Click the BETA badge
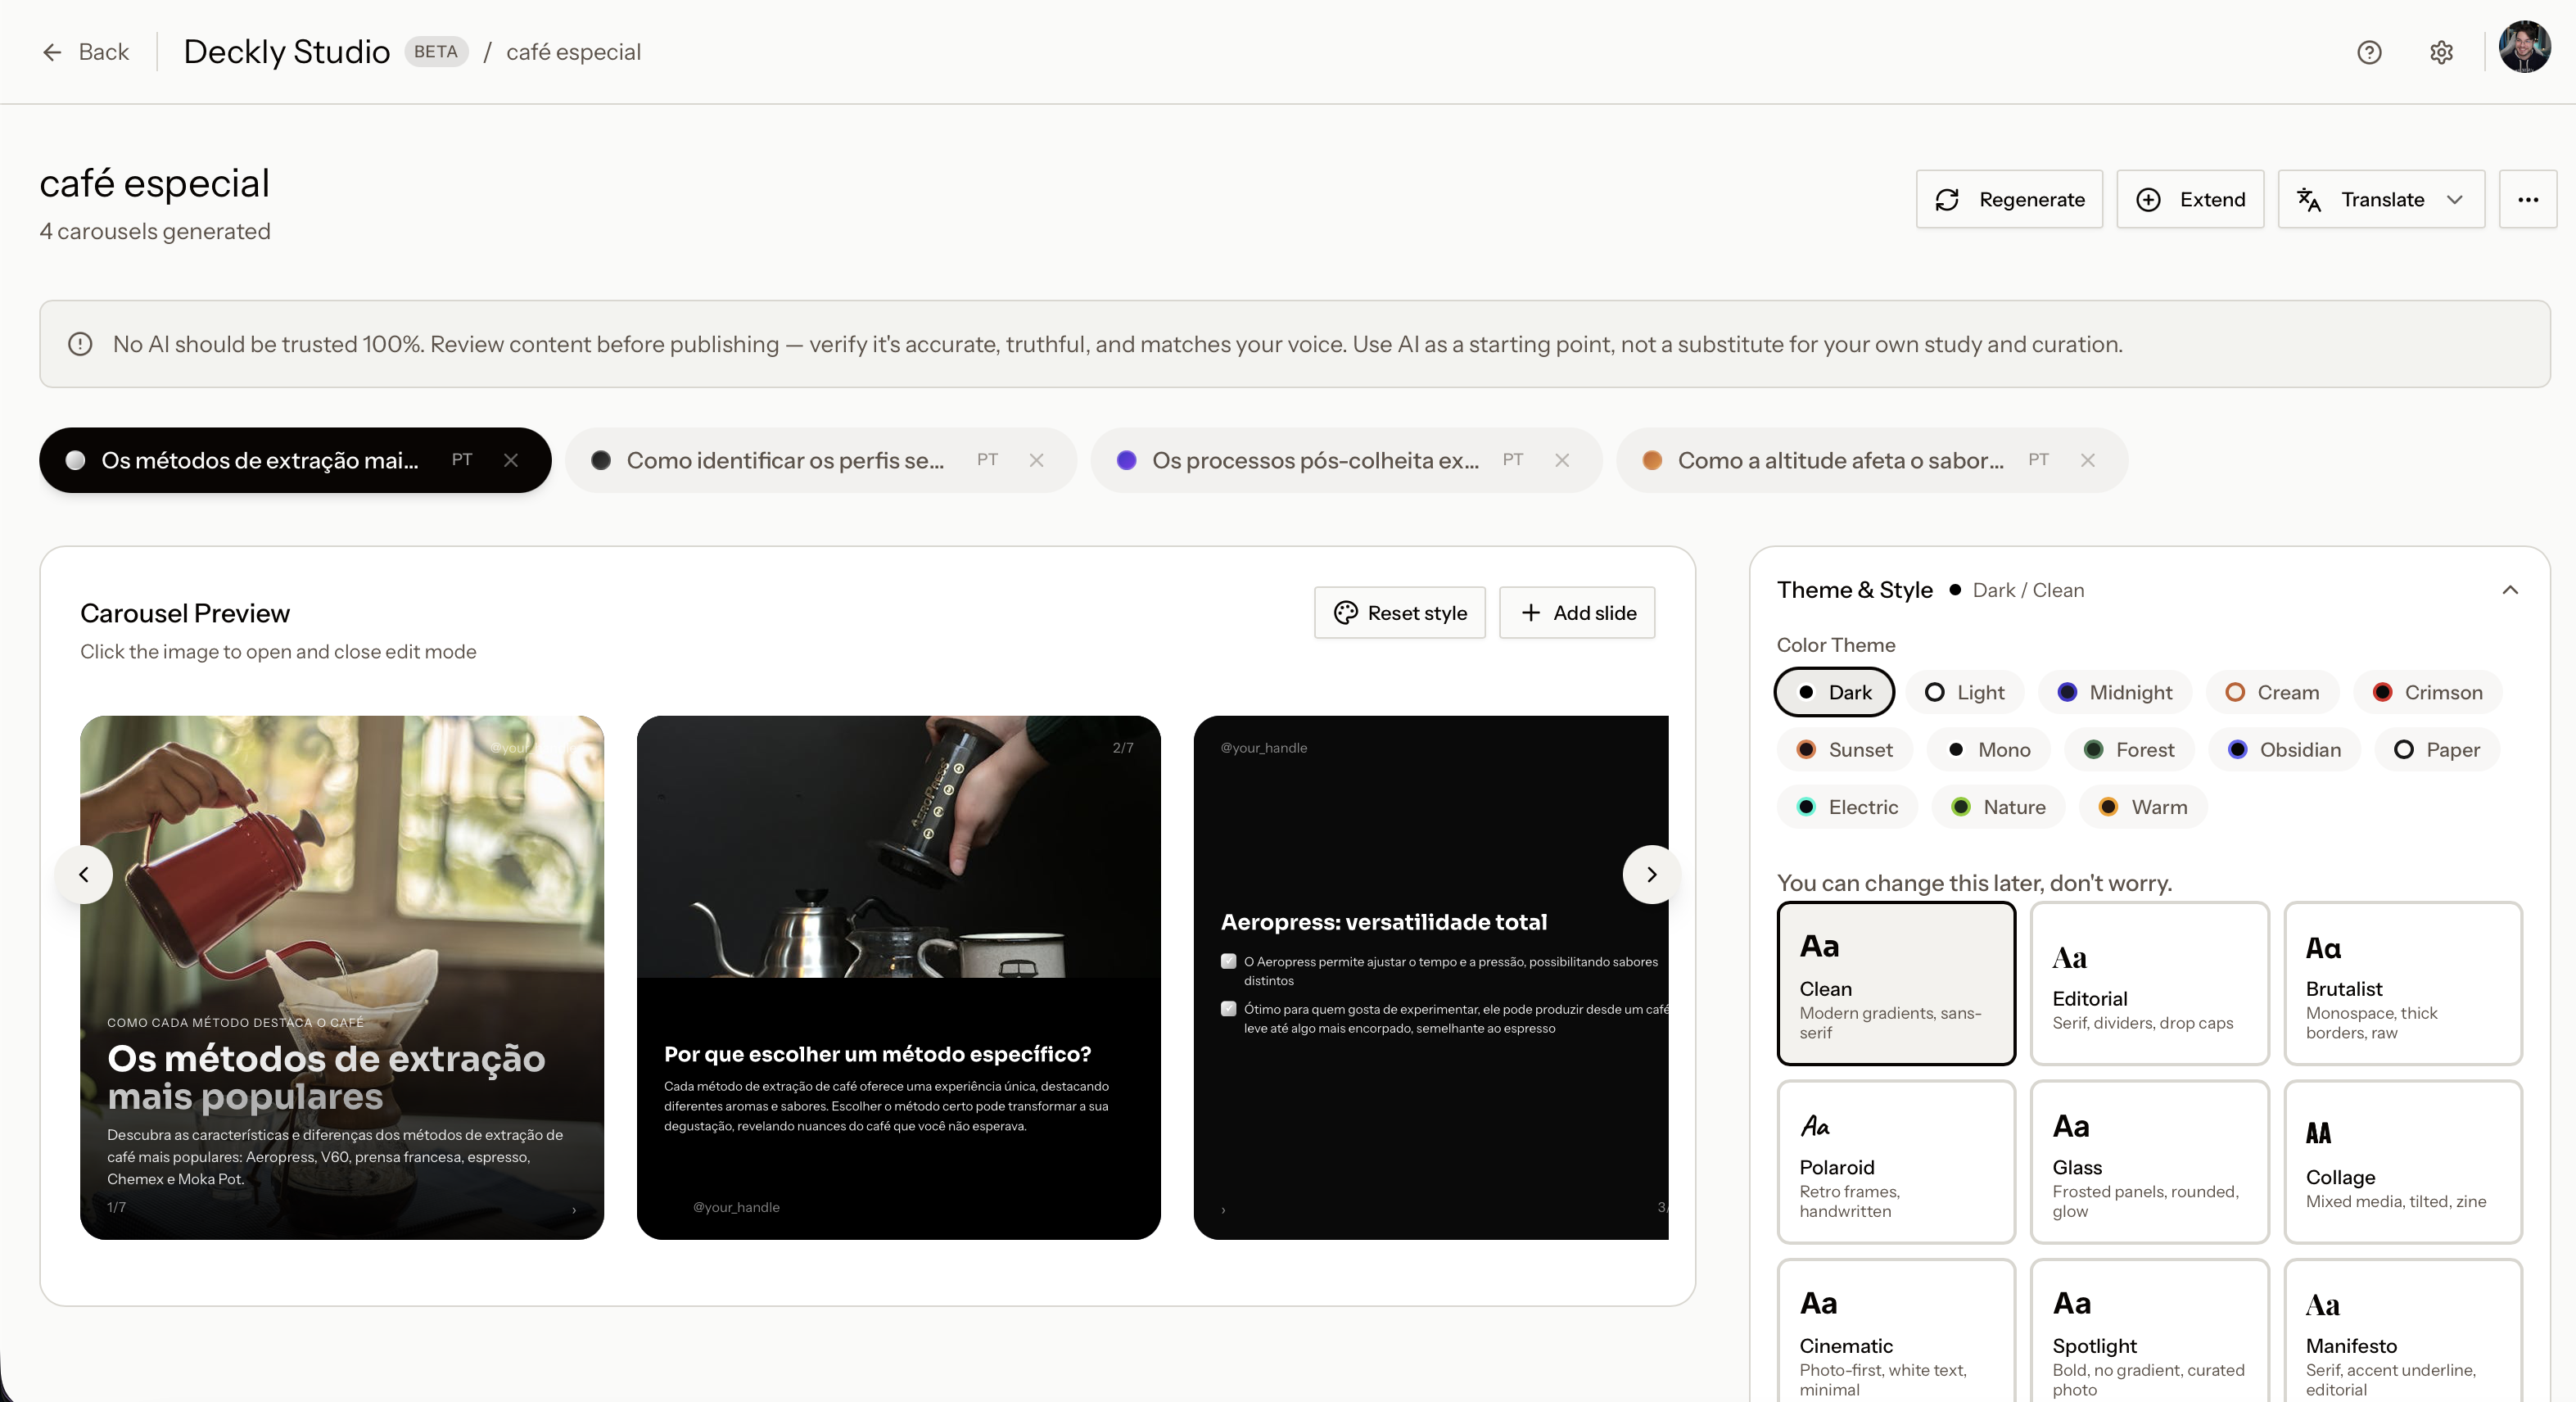Screen dimensions: 2576x1402 [436, 52]
